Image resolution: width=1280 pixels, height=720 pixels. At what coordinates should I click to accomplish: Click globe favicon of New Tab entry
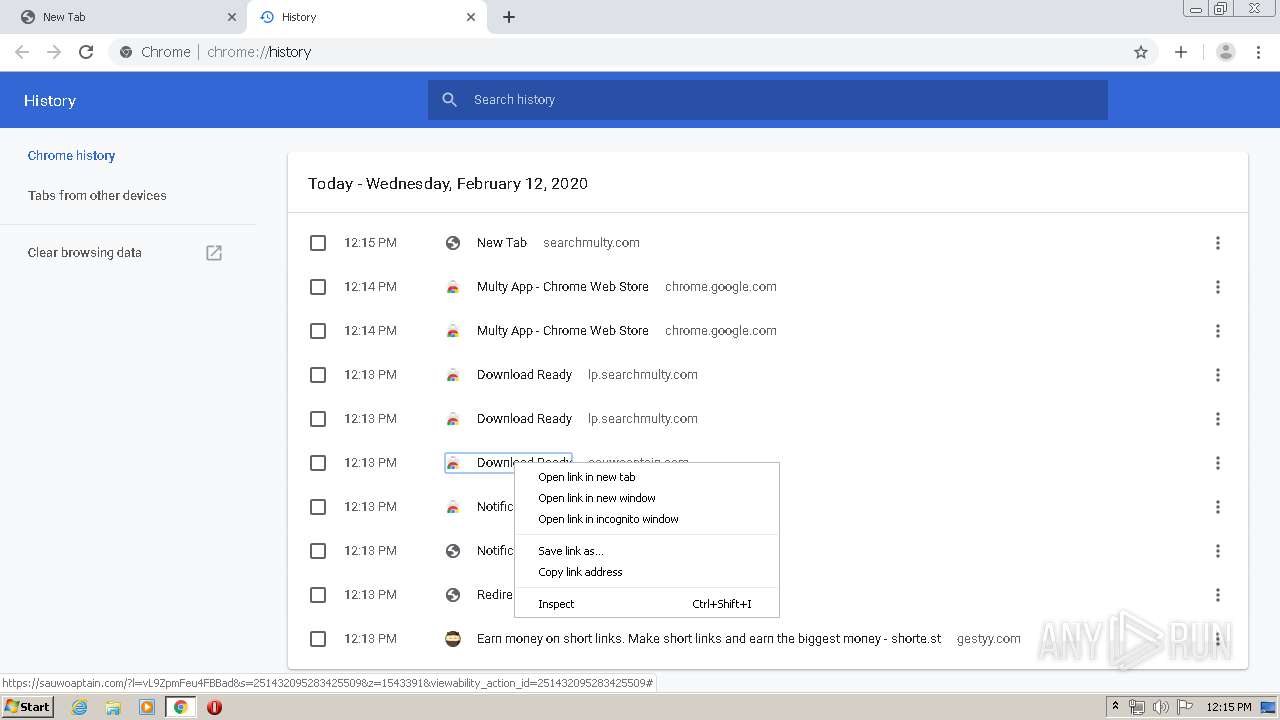(453, 243)
